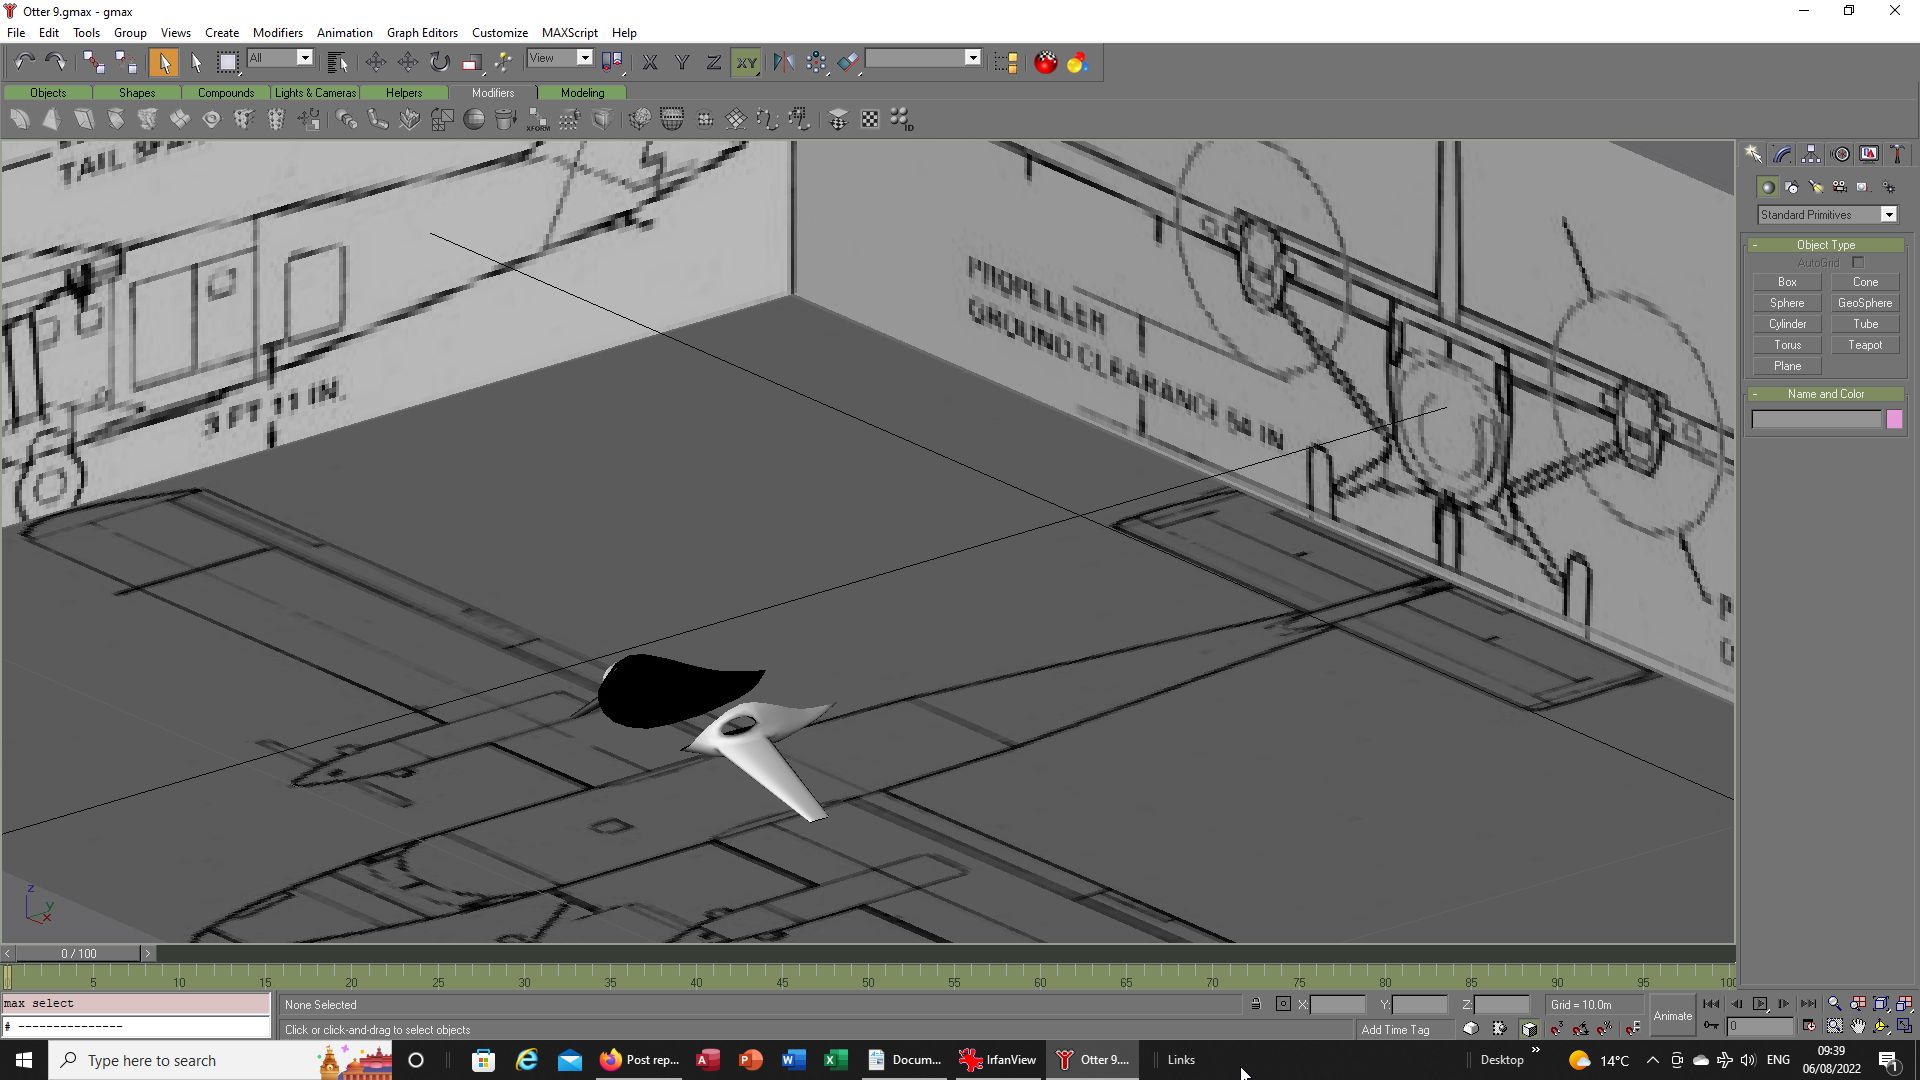Activate the Mirror Selected Objects tool
The height and width of the screenshot is (1080, 1920).
click(783, 62)
